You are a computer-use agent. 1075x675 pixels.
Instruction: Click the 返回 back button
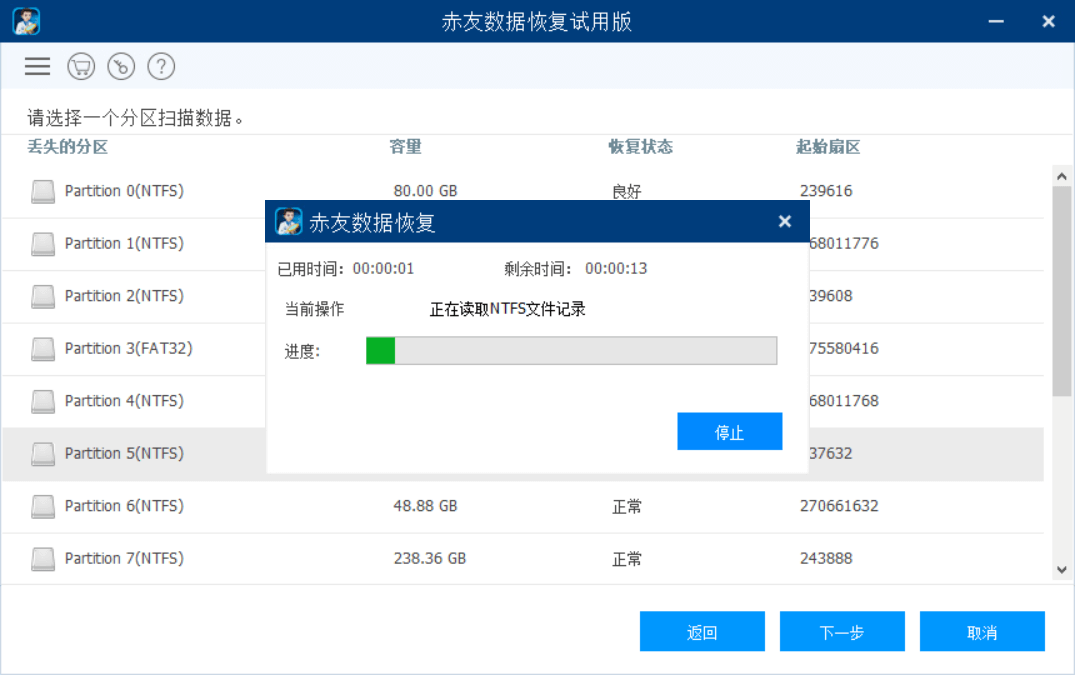coord(702,631)
